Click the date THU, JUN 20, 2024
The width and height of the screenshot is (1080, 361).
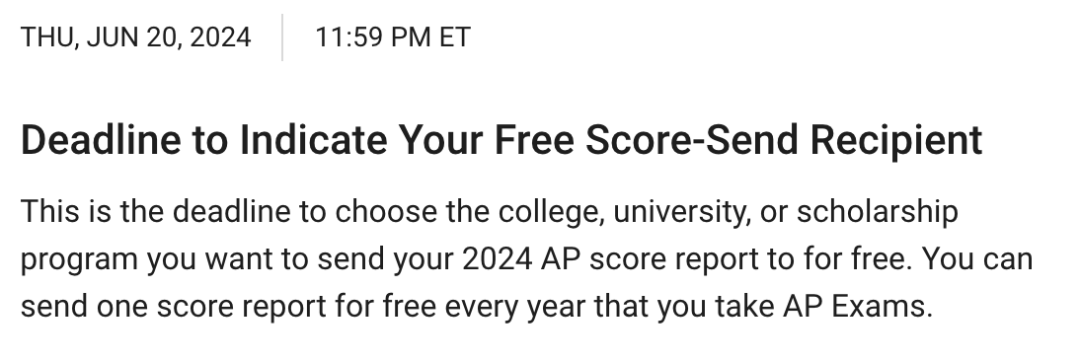point(136,37)
